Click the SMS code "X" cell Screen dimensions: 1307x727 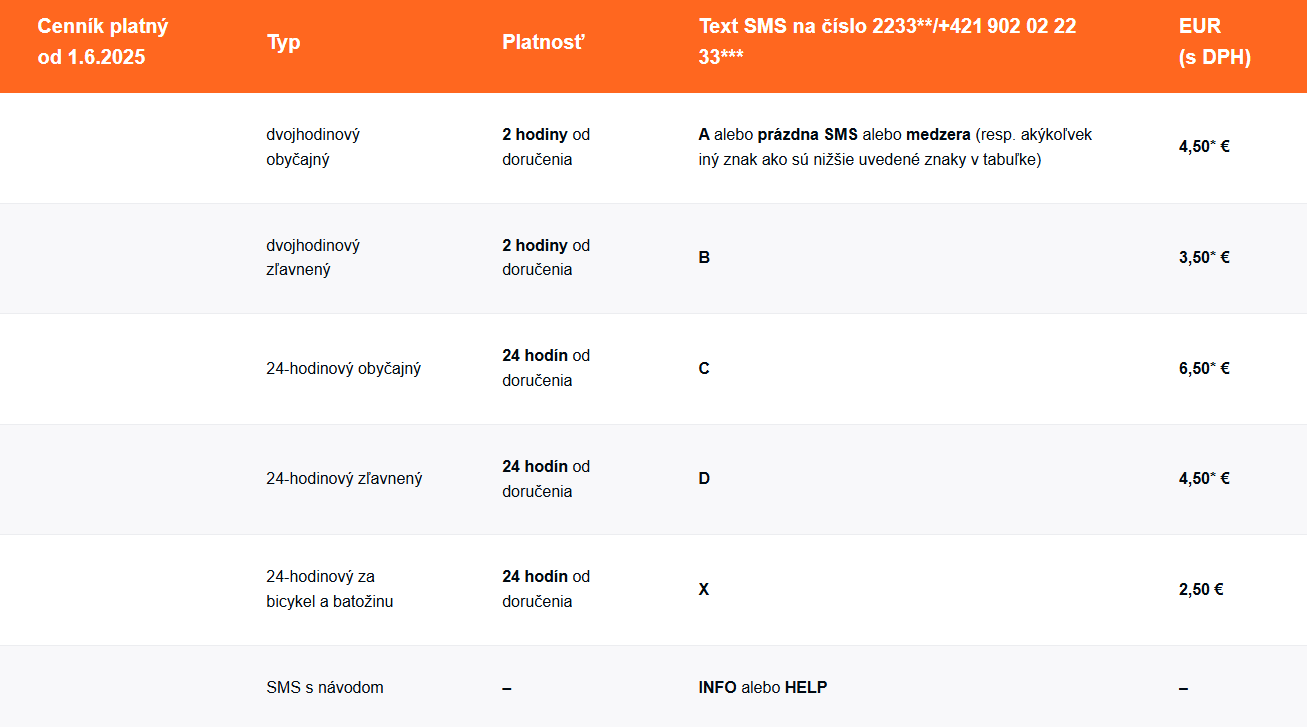(704, 589)
